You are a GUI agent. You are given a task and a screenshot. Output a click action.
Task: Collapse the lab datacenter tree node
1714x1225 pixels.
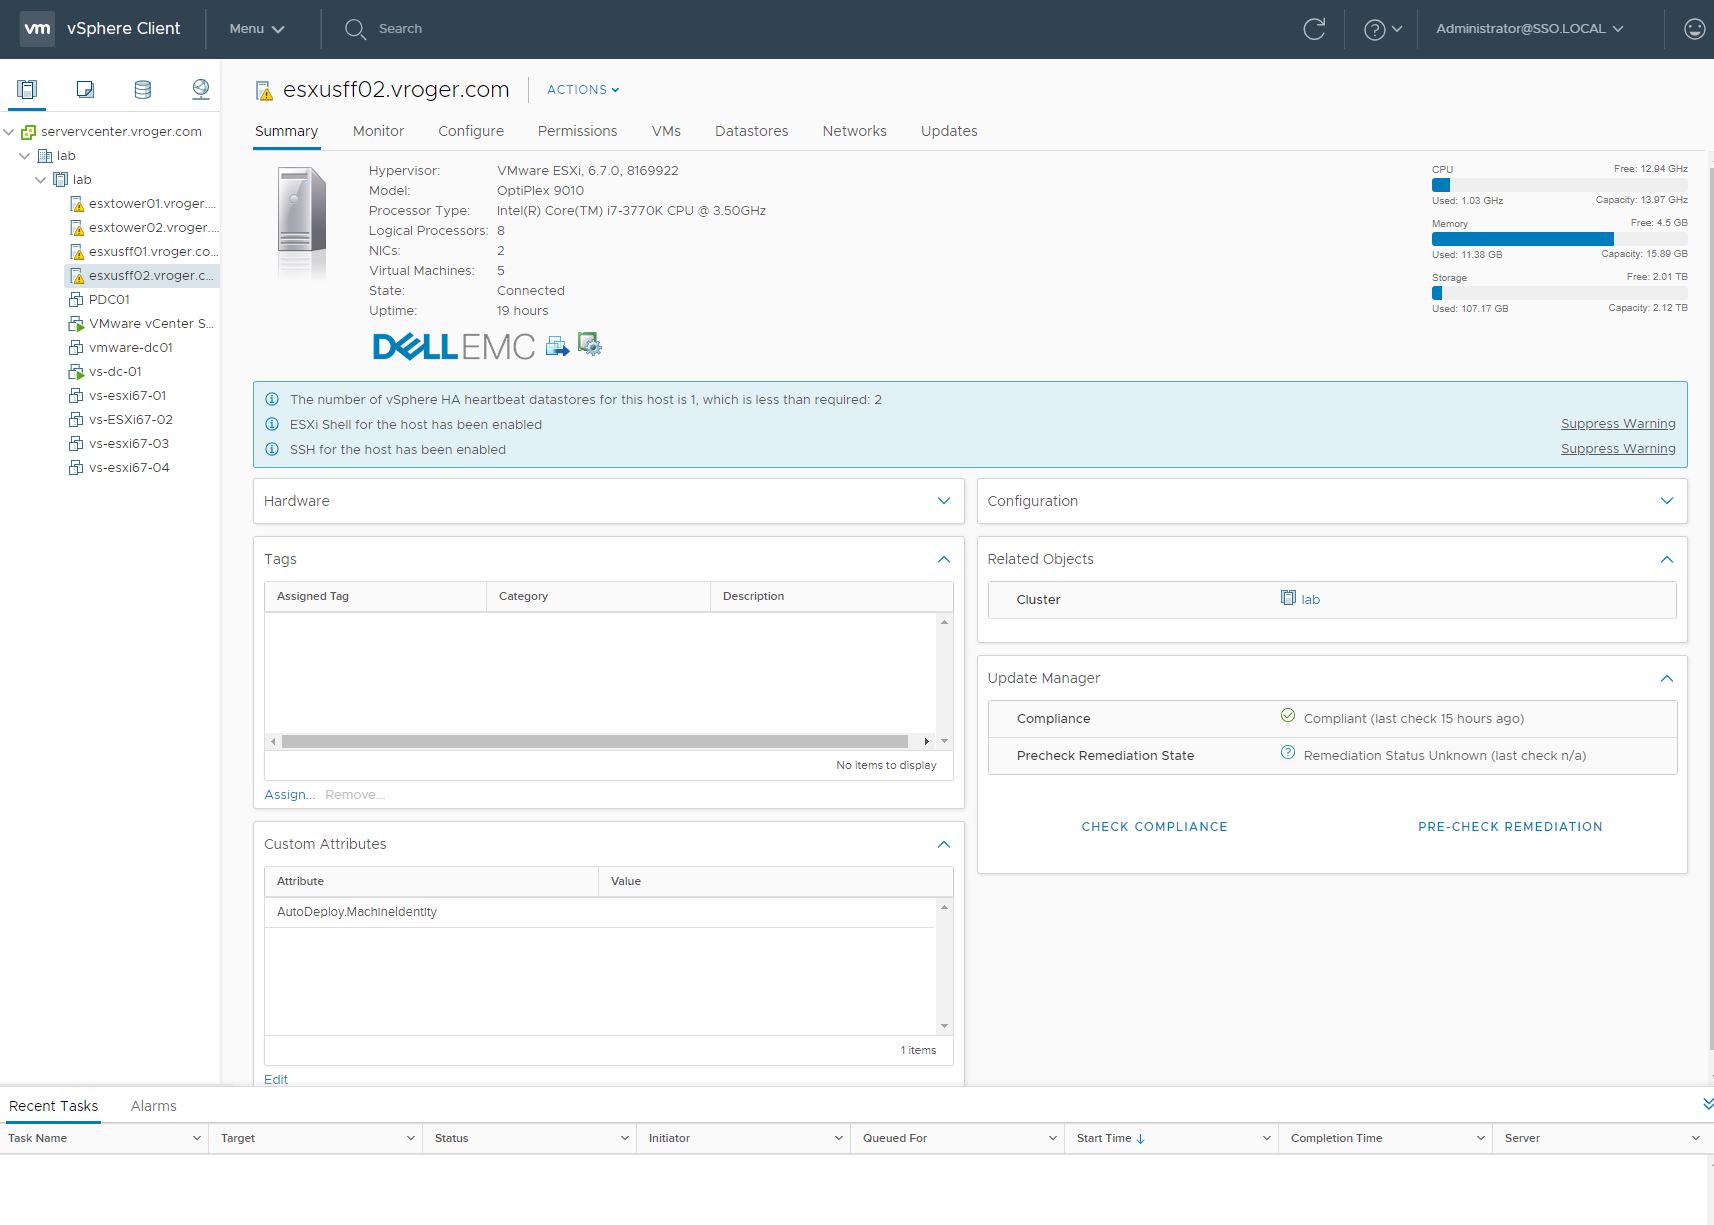(25, 155)
